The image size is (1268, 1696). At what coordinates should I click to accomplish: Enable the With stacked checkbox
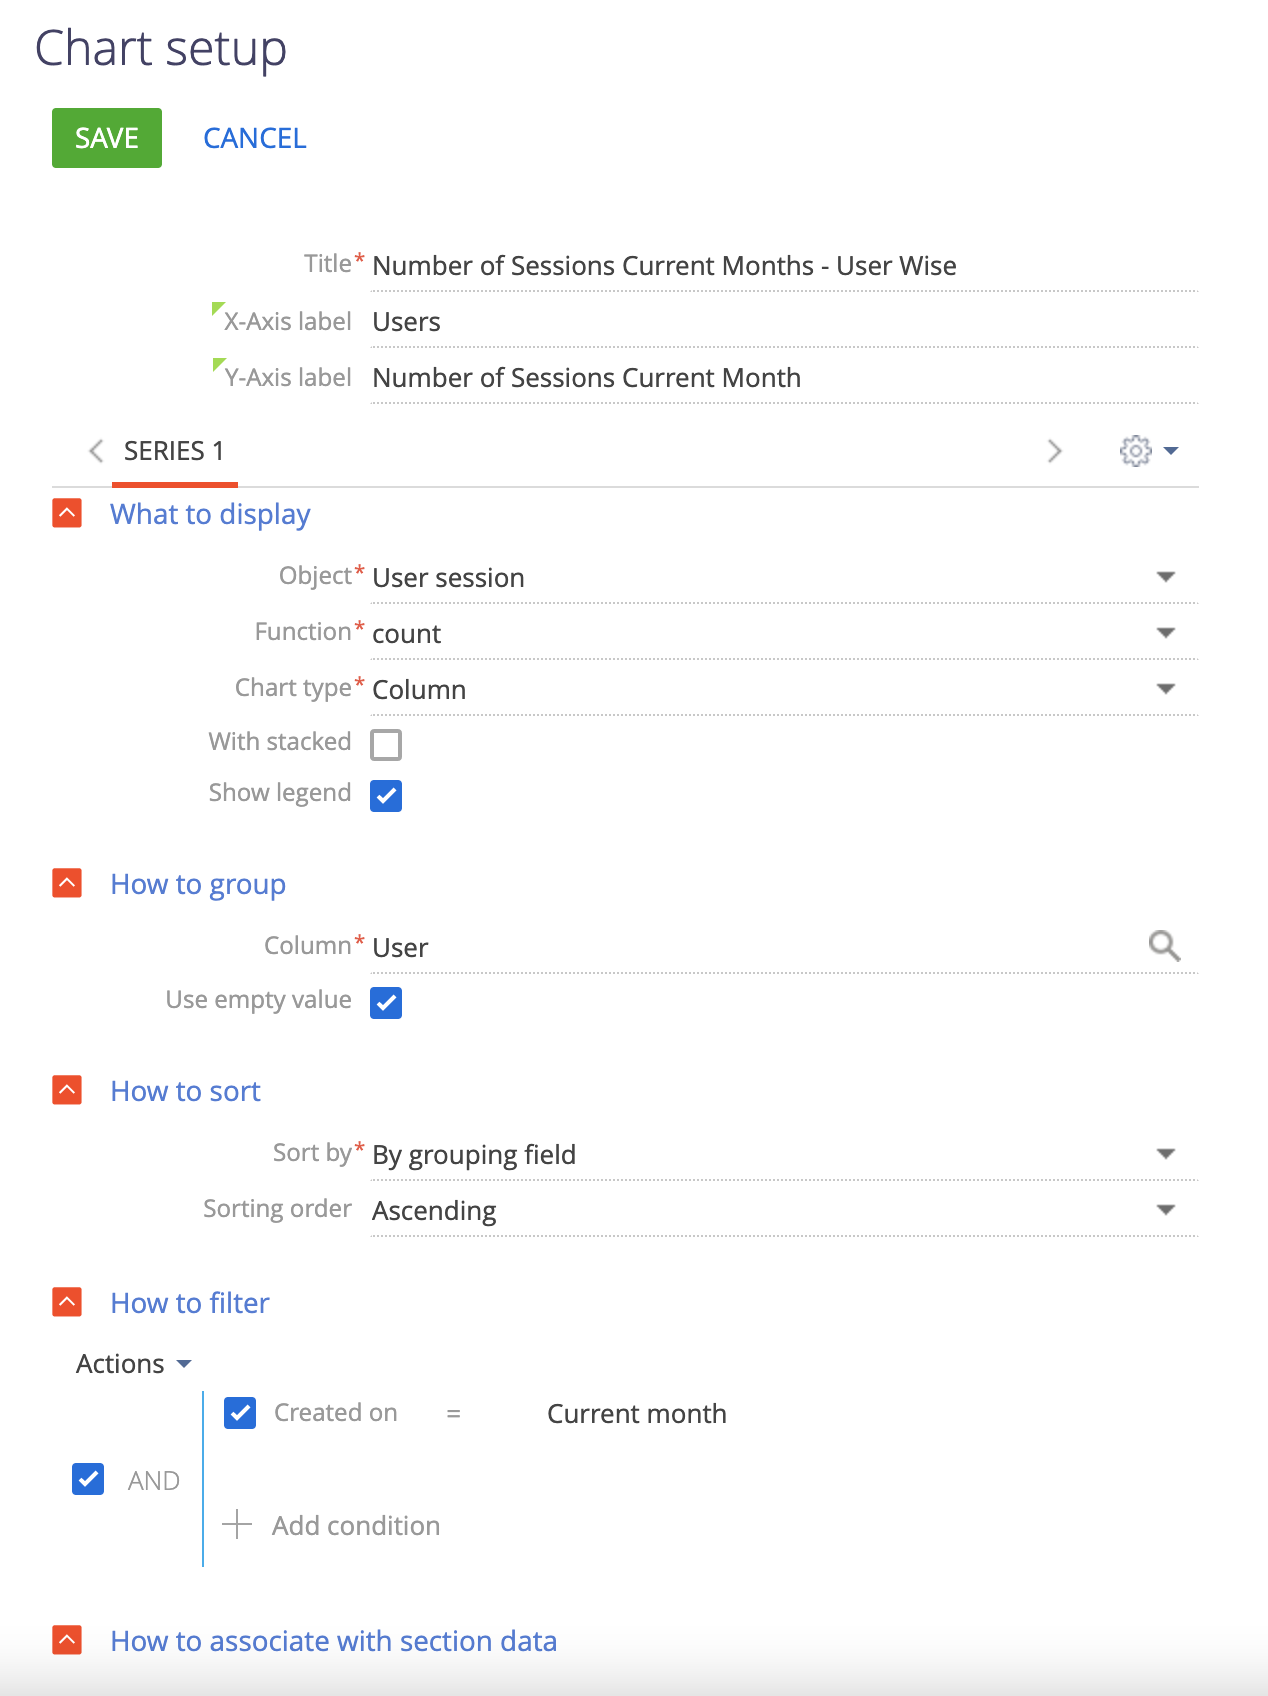tap(386, 744)
